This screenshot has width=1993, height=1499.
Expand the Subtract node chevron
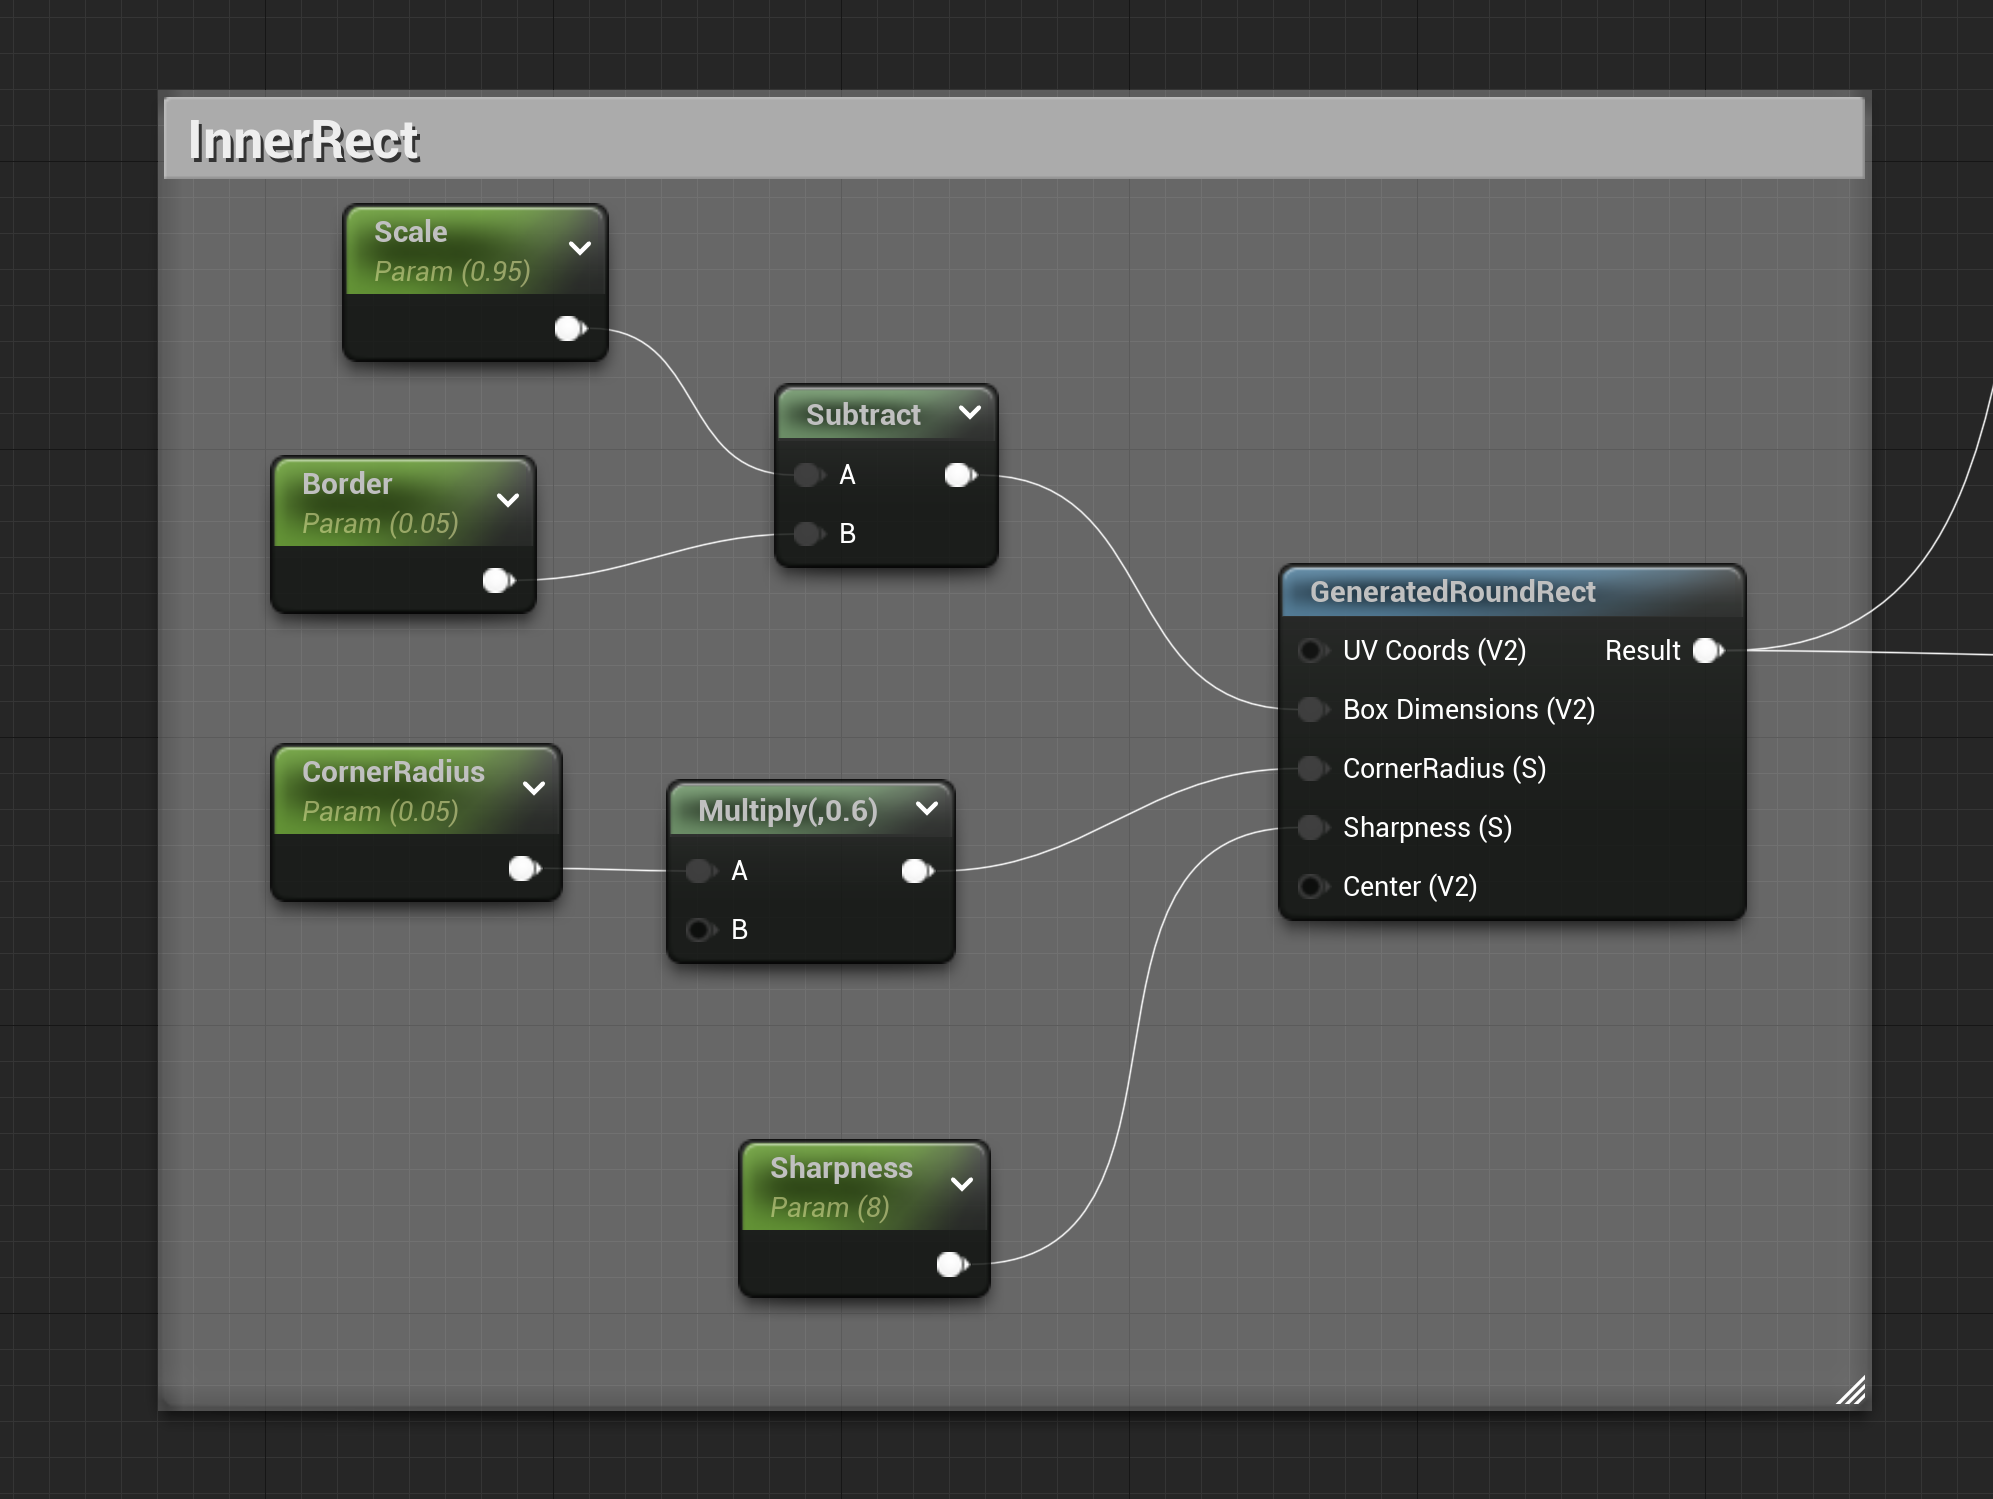point(969,412)
